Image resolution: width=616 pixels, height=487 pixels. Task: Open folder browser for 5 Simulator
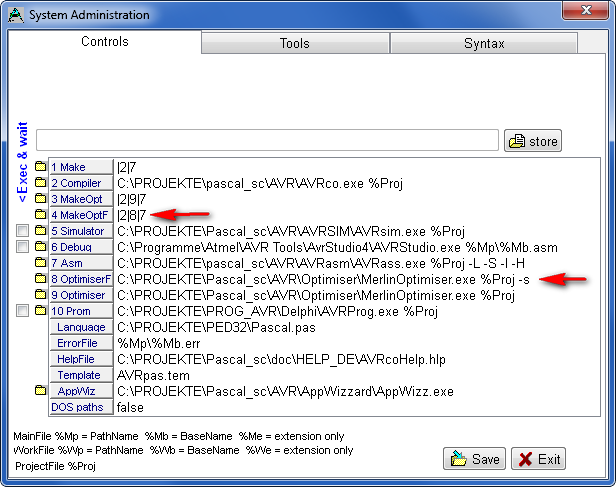pos(40,231)
